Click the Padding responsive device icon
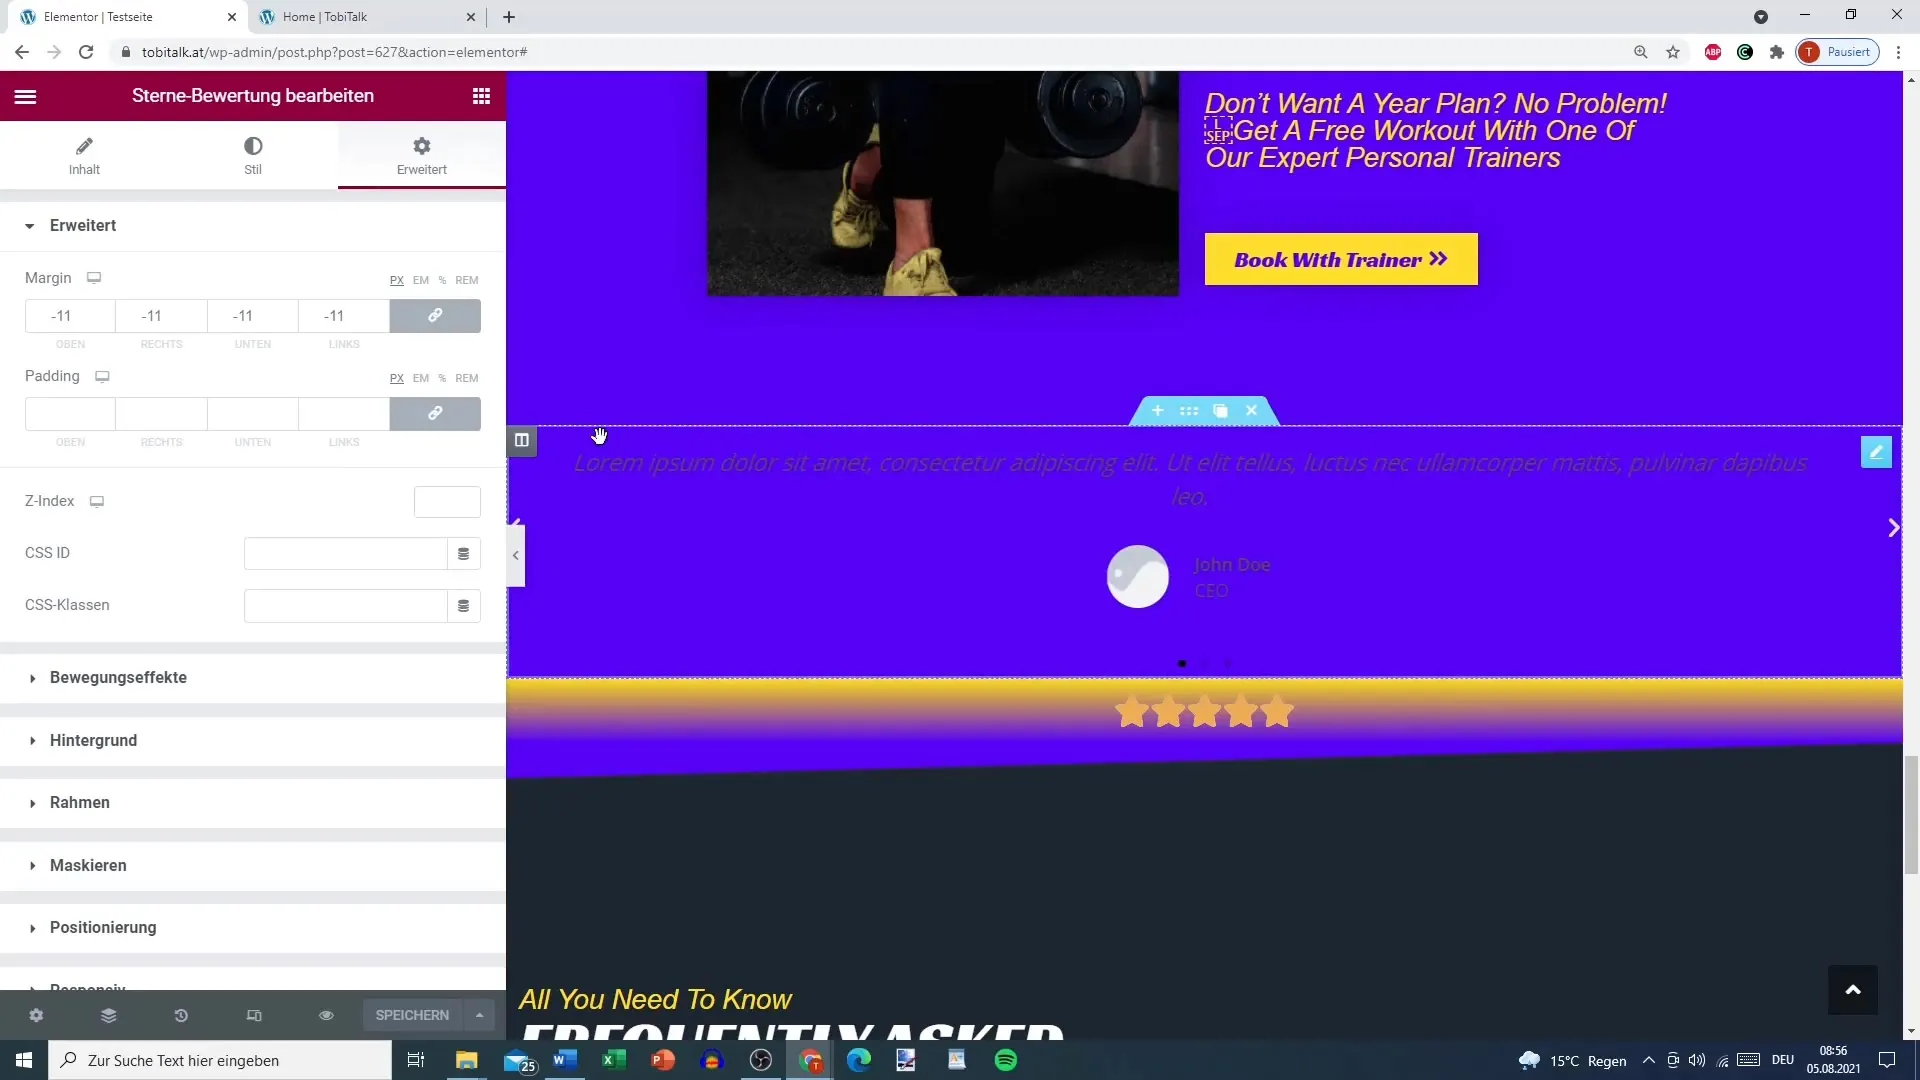This screenshot has width=1920, height=1080. [x=102, y=377]
